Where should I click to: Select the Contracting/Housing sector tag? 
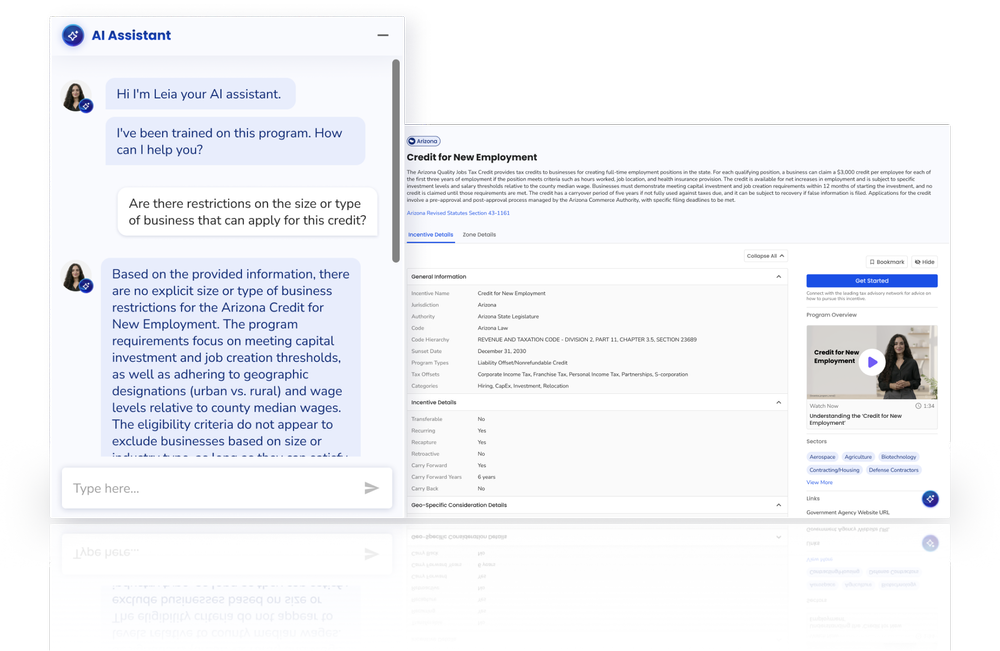[834, 470]
